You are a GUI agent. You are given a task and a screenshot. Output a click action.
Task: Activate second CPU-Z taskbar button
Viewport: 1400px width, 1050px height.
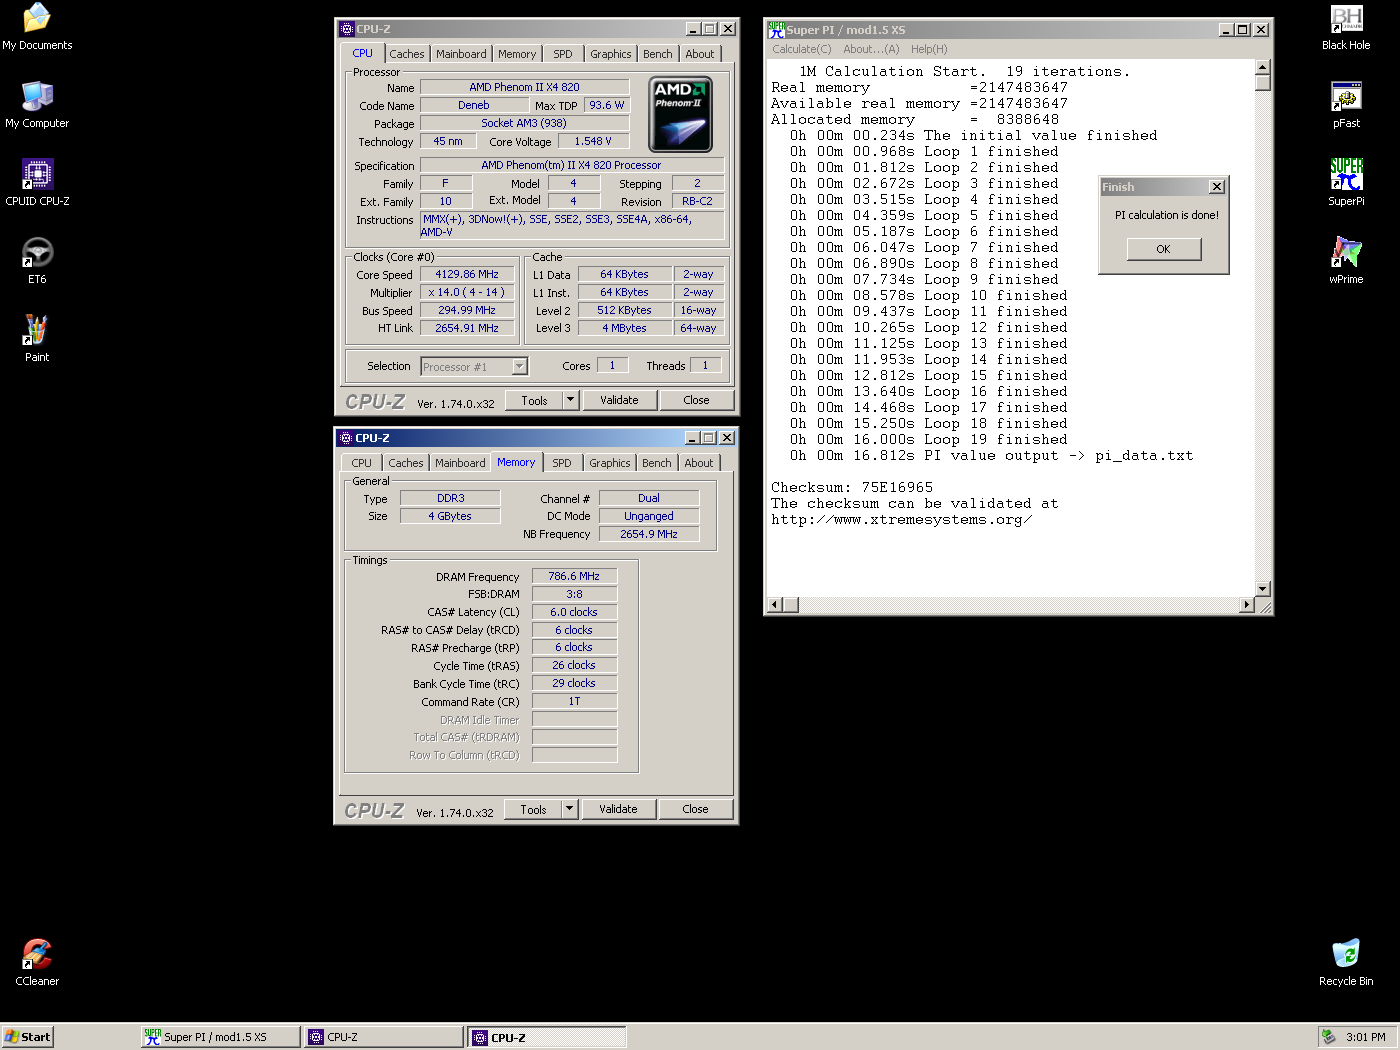coord(547,1037)
